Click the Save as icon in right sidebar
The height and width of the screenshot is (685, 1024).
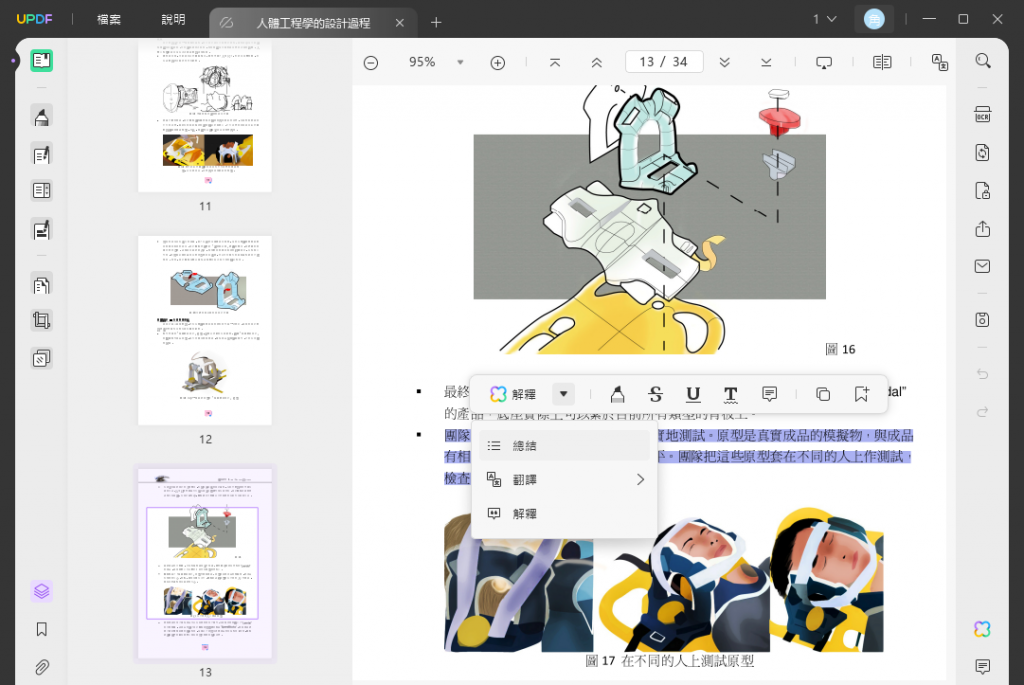pos(982,319)
